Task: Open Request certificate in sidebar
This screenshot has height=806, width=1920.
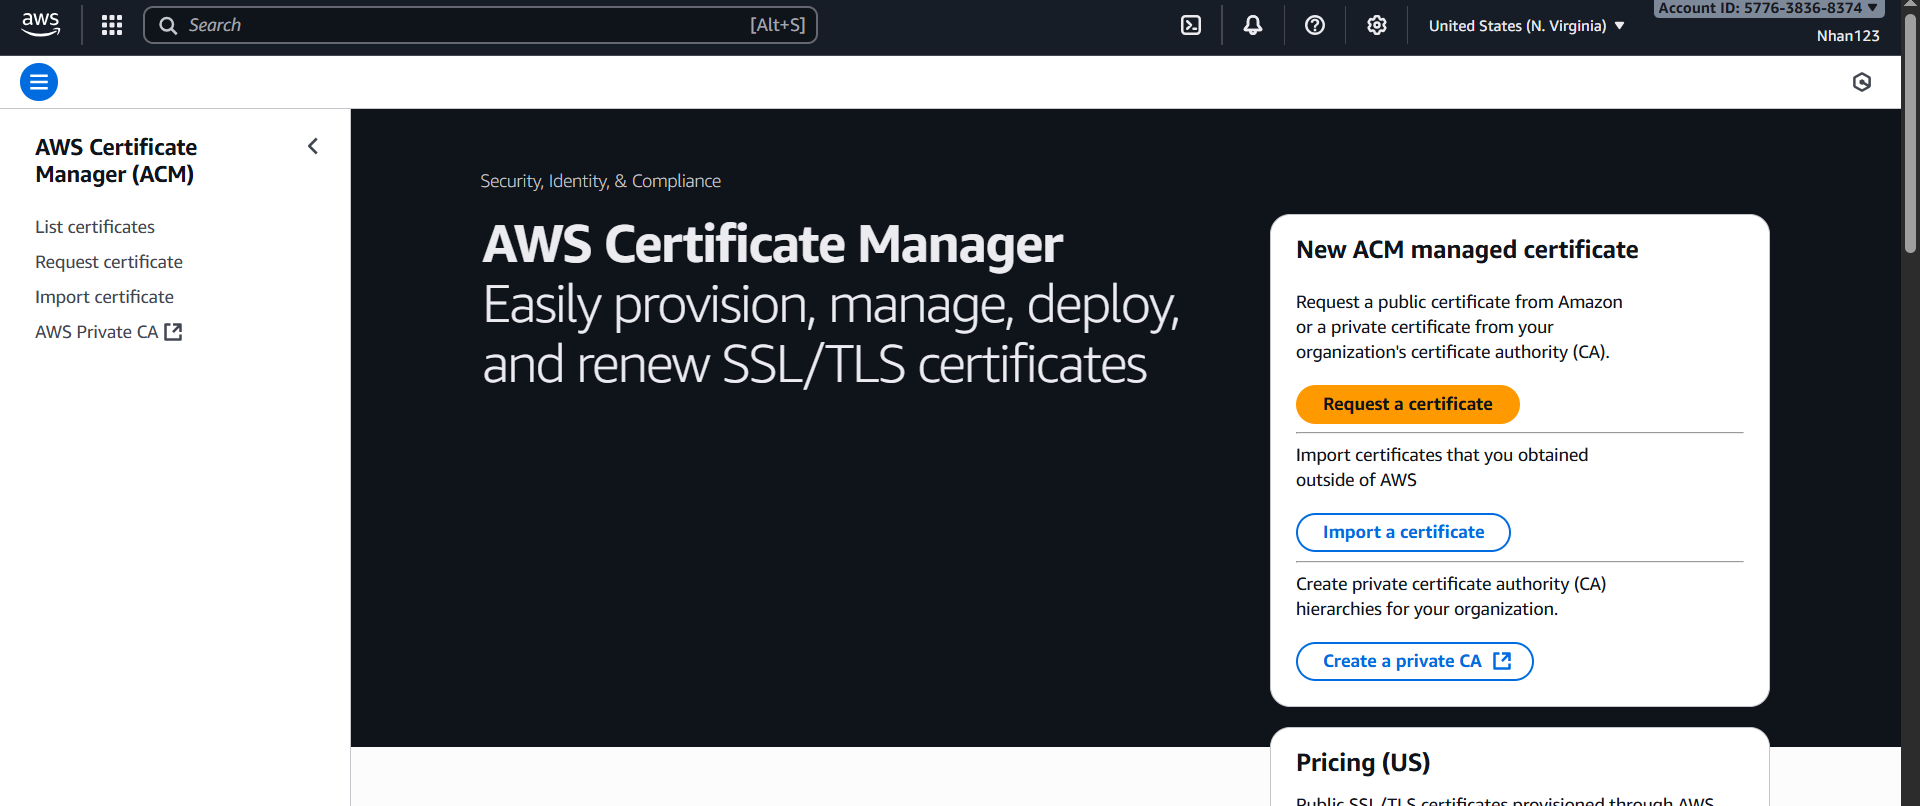Action: click(x=109, y=262)
